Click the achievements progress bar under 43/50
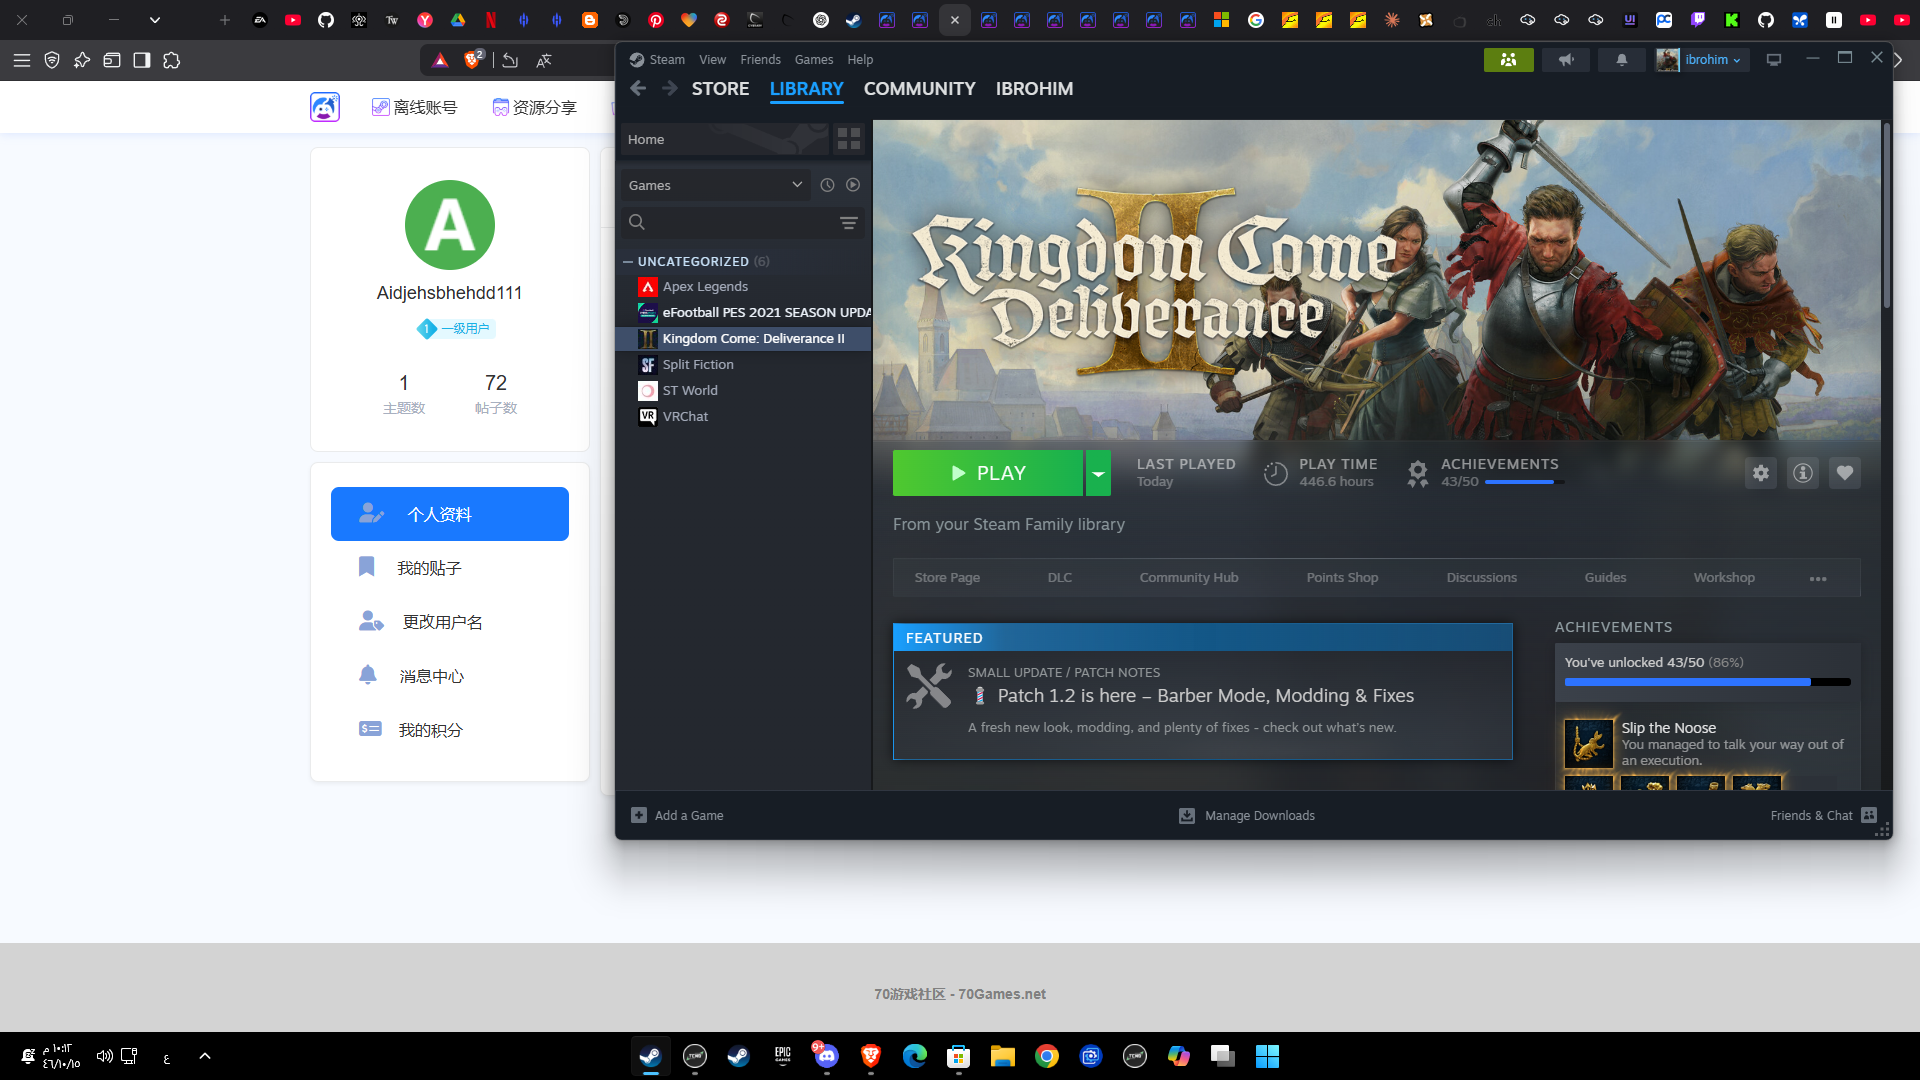 [x=1524, y=482]
